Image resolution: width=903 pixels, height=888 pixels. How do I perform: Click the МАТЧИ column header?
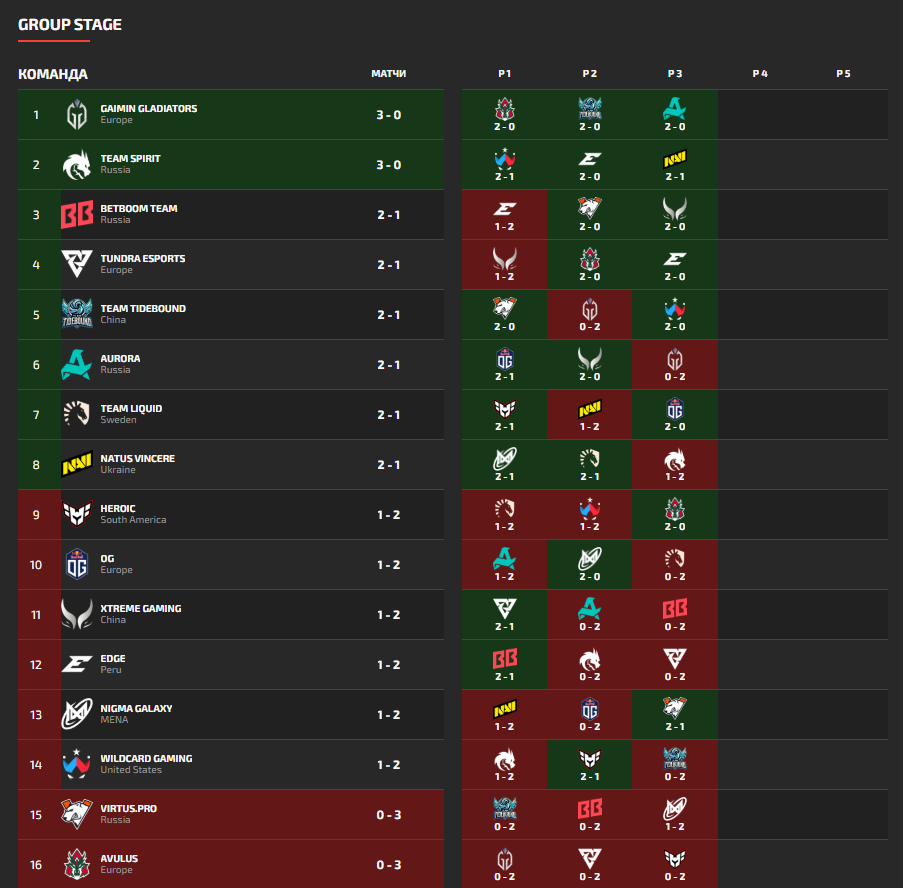tap(388, 74)
